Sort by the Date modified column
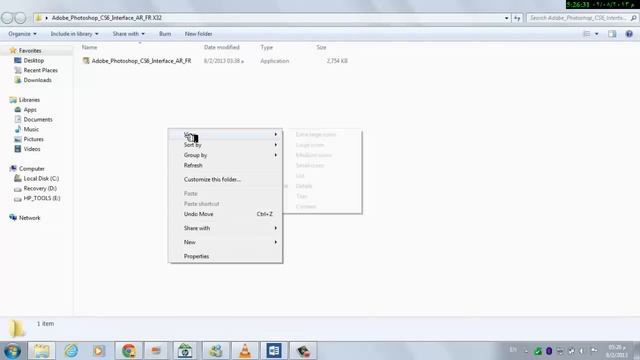 [222, 47]
